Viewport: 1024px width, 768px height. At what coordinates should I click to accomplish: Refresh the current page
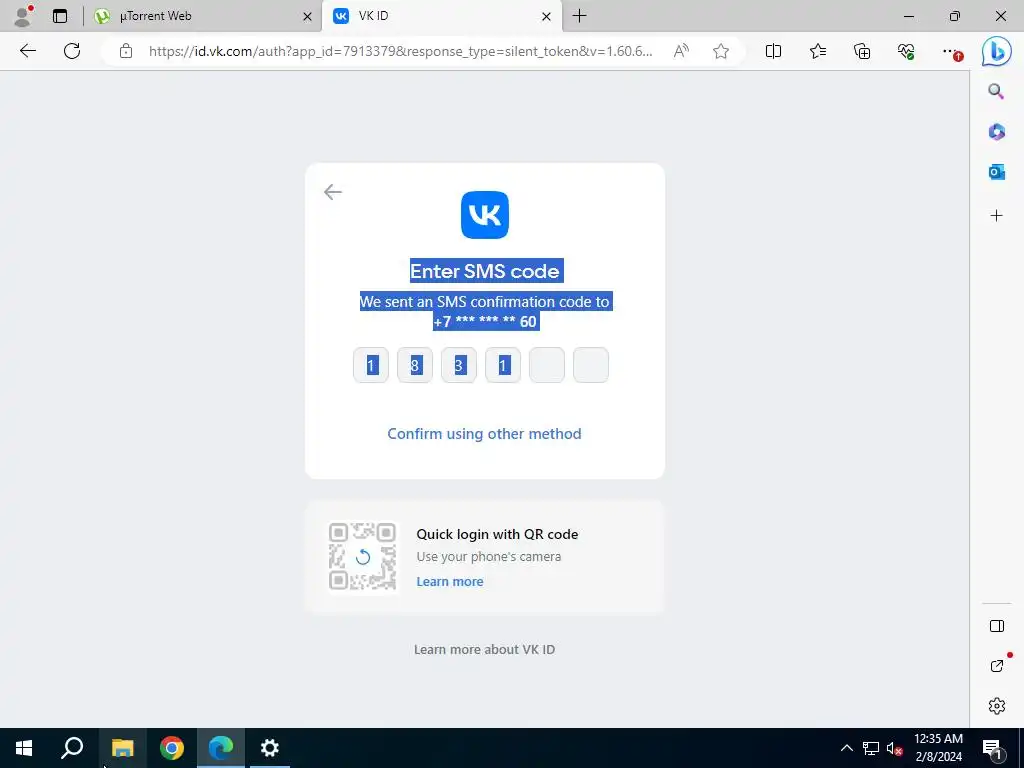(x=72, y=51)
